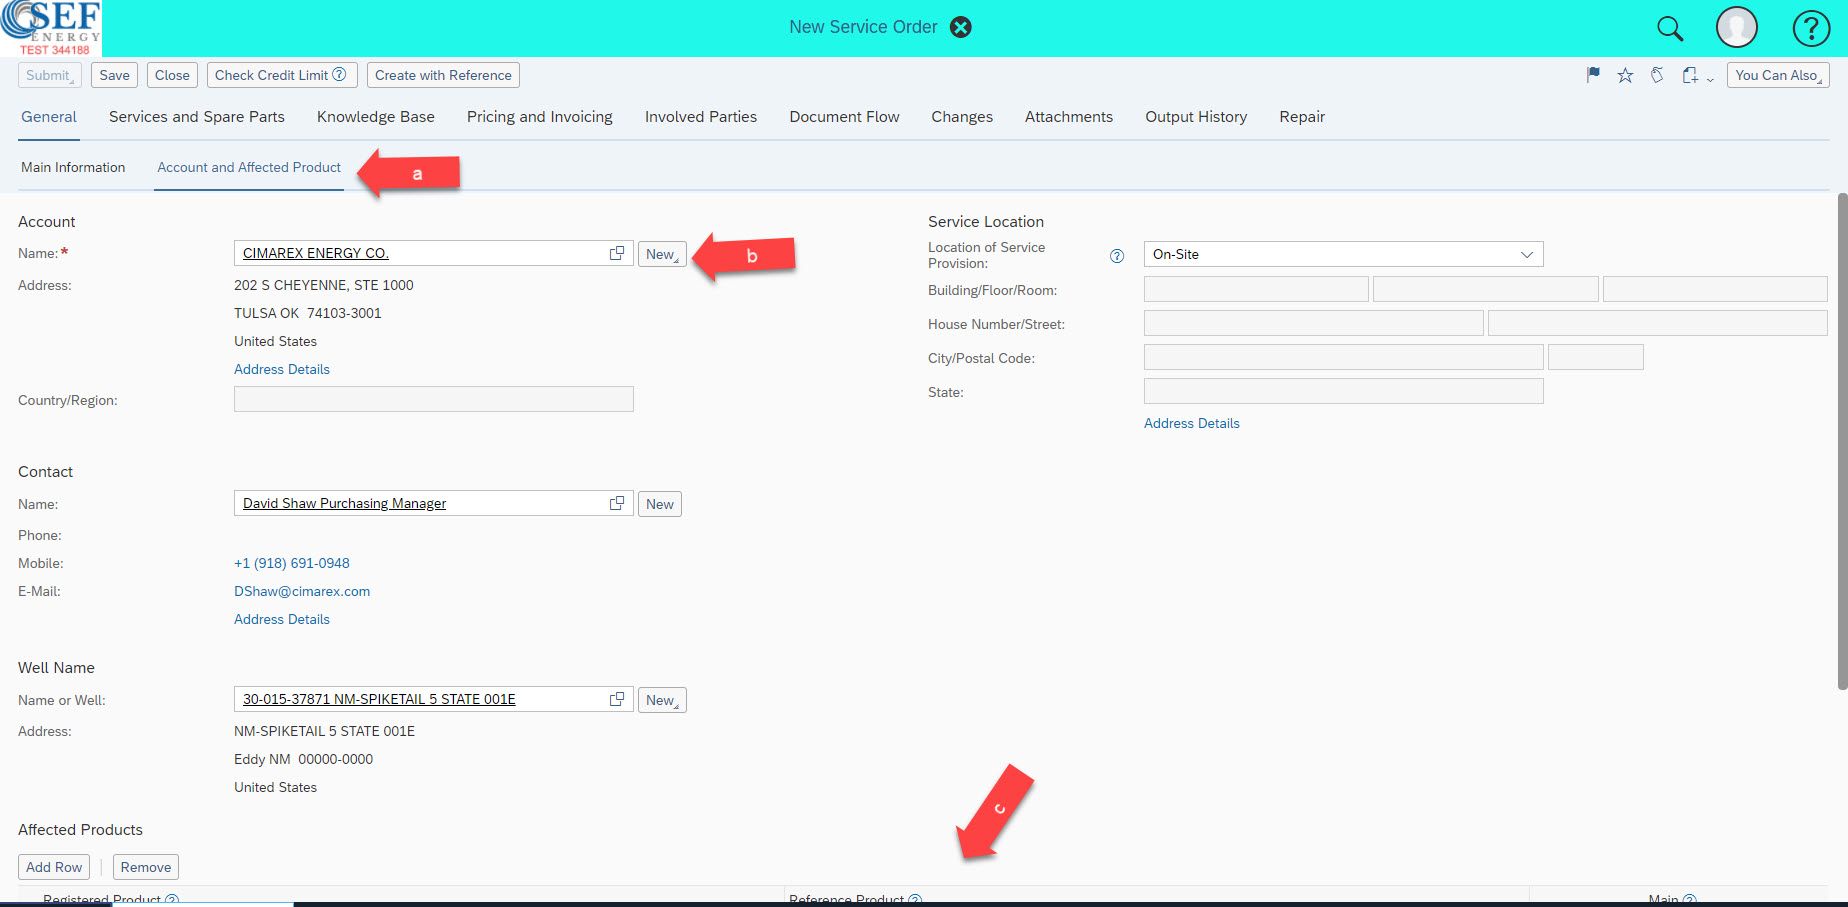Open value help icon for Contact Name
Viewport: 1848px width, 907px height.
(617, 503)
